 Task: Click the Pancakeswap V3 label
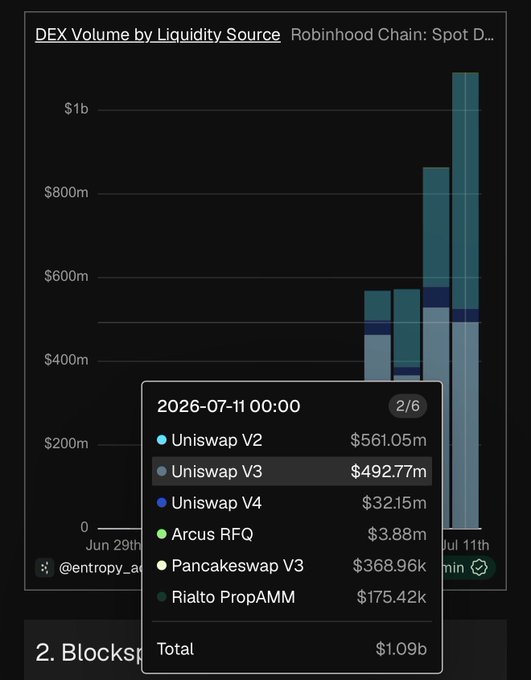(x=237, y=566)
